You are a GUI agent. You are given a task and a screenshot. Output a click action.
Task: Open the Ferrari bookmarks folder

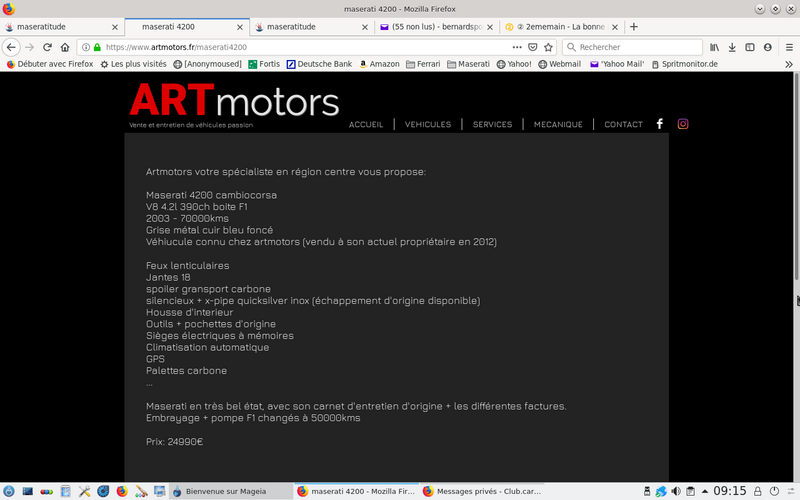tap(423, 64)
